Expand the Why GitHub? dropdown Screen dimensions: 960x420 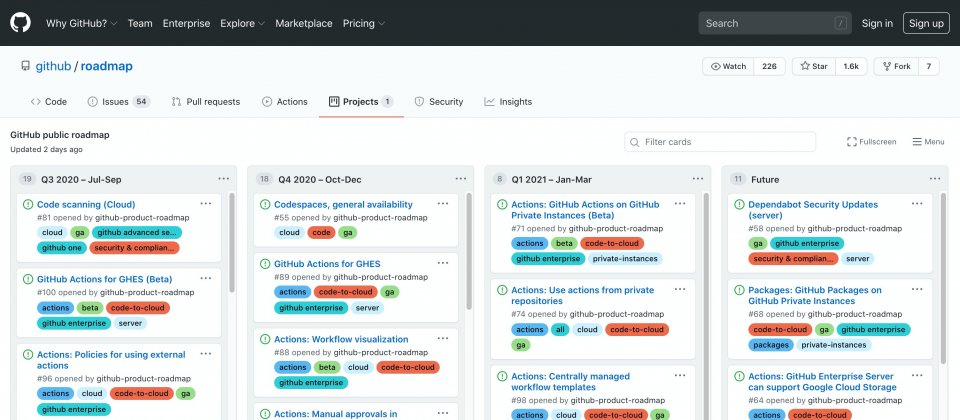(84, 23)
